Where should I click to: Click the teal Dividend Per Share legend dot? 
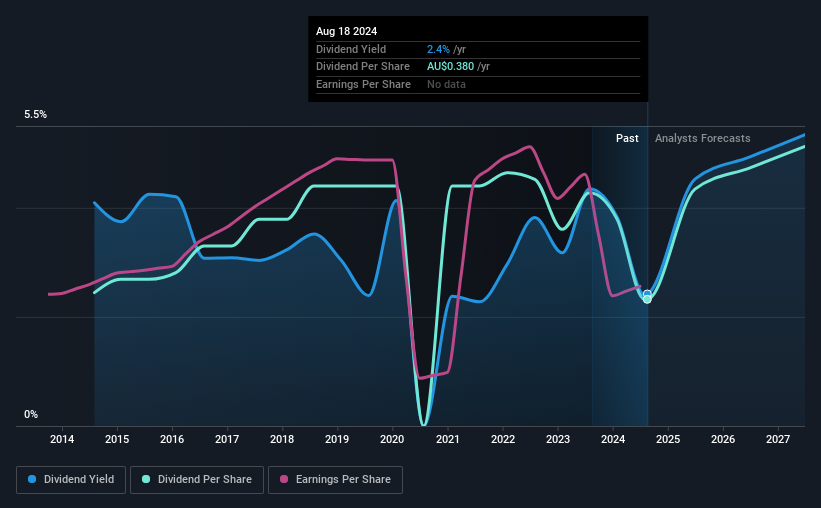click(146, 479)
